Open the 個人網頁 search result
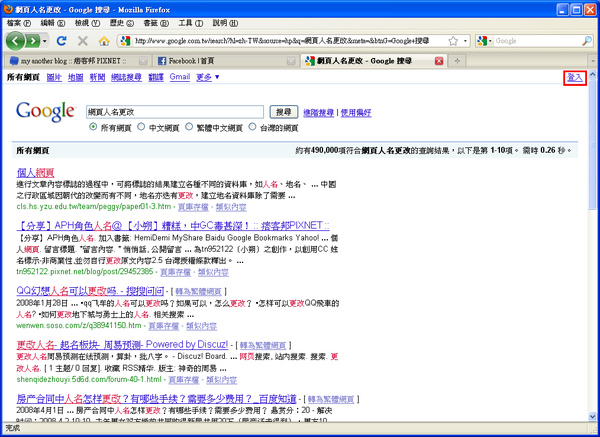 click(35, 173)
